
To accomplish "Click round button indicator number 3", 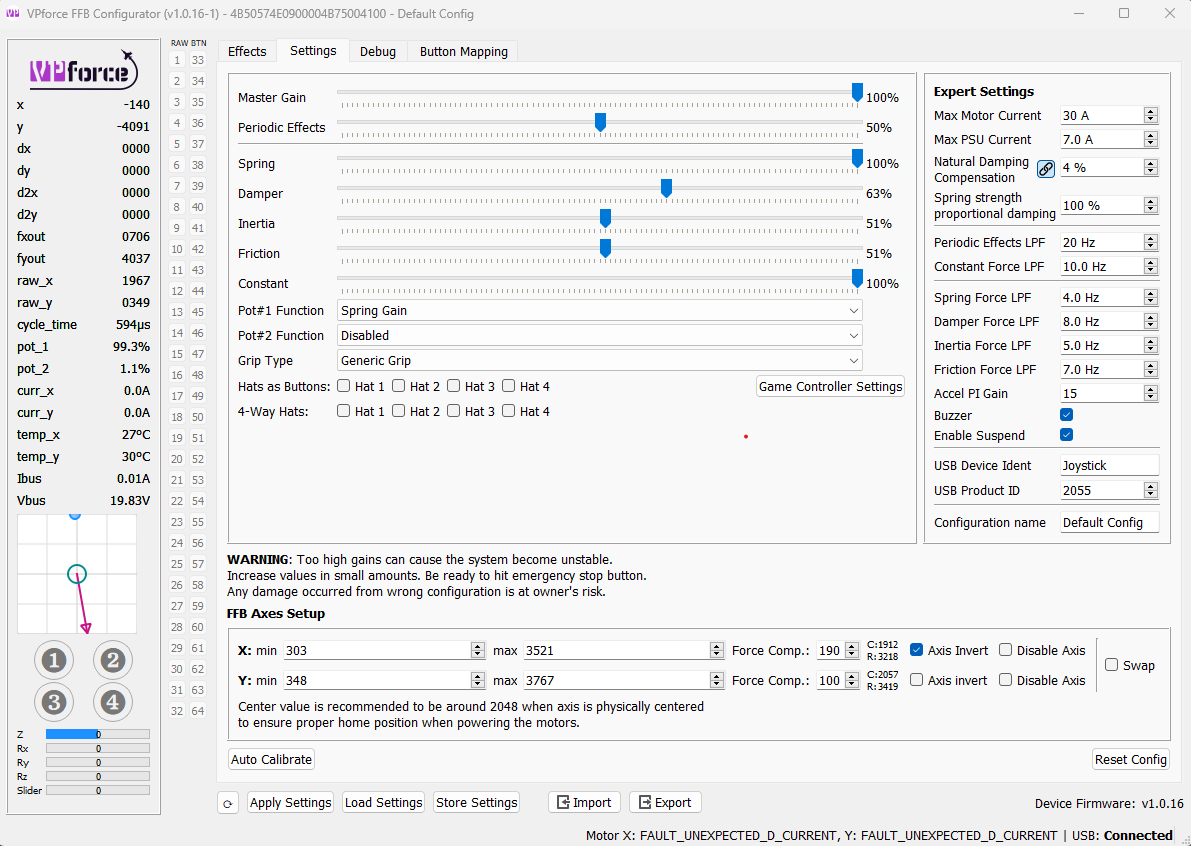I will pyautogui.click(x=54, y=702).
